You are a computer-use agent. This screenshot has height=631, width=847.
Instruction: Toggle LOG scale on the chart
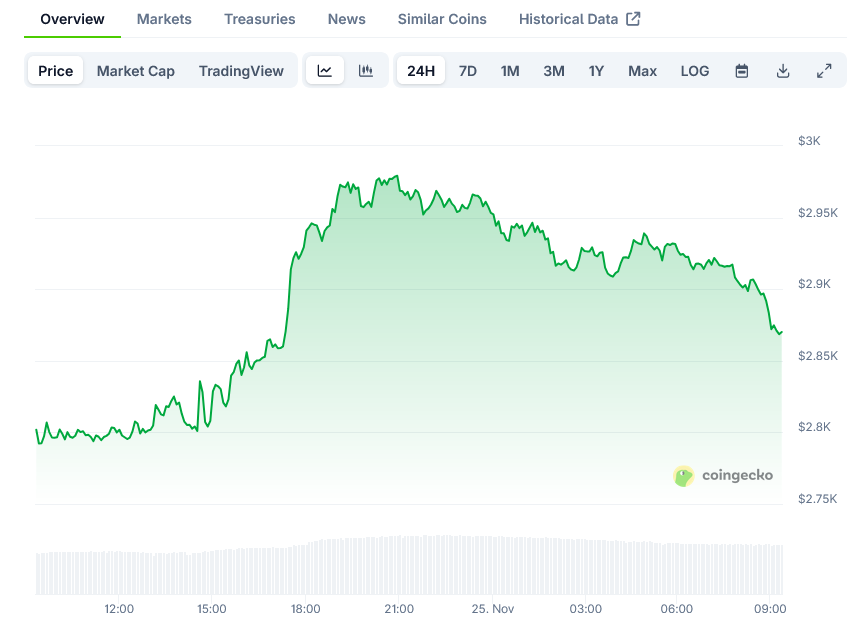click(x=694, y=71)
